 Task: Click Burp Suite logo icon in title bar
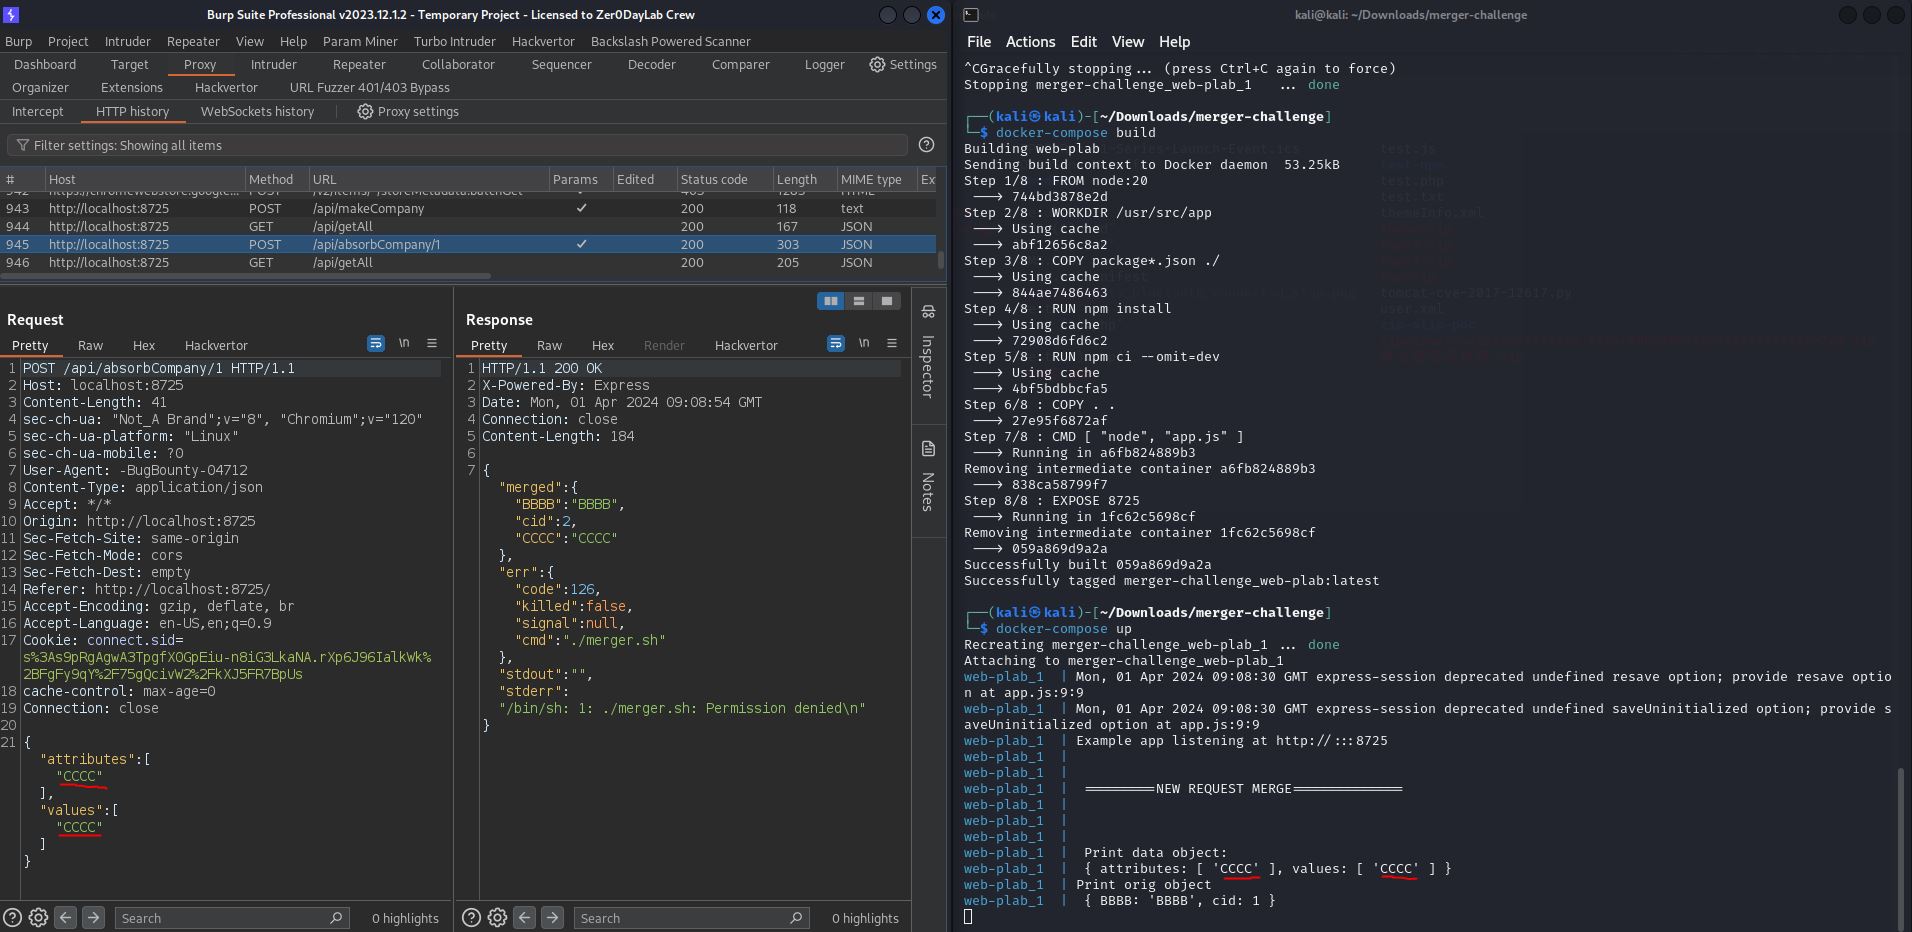coord(11,15)
